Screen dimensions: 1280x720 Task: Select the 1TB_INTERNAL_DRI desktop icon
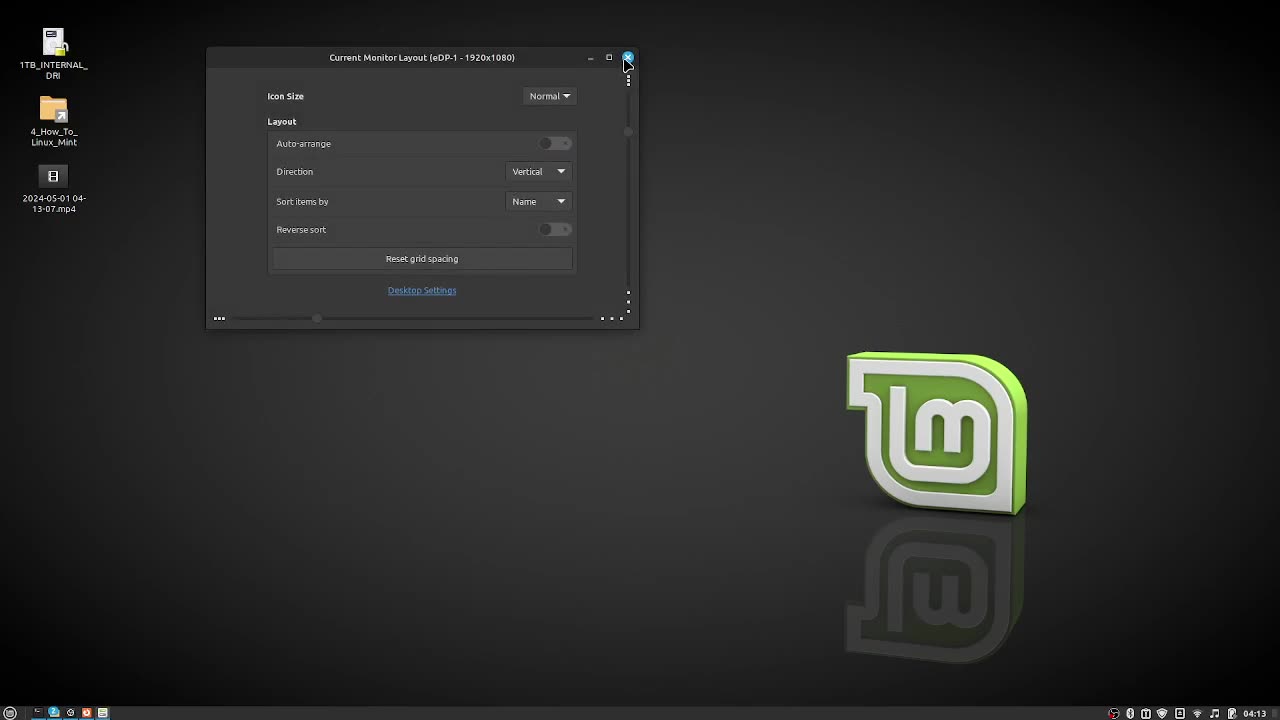[54, 54]
